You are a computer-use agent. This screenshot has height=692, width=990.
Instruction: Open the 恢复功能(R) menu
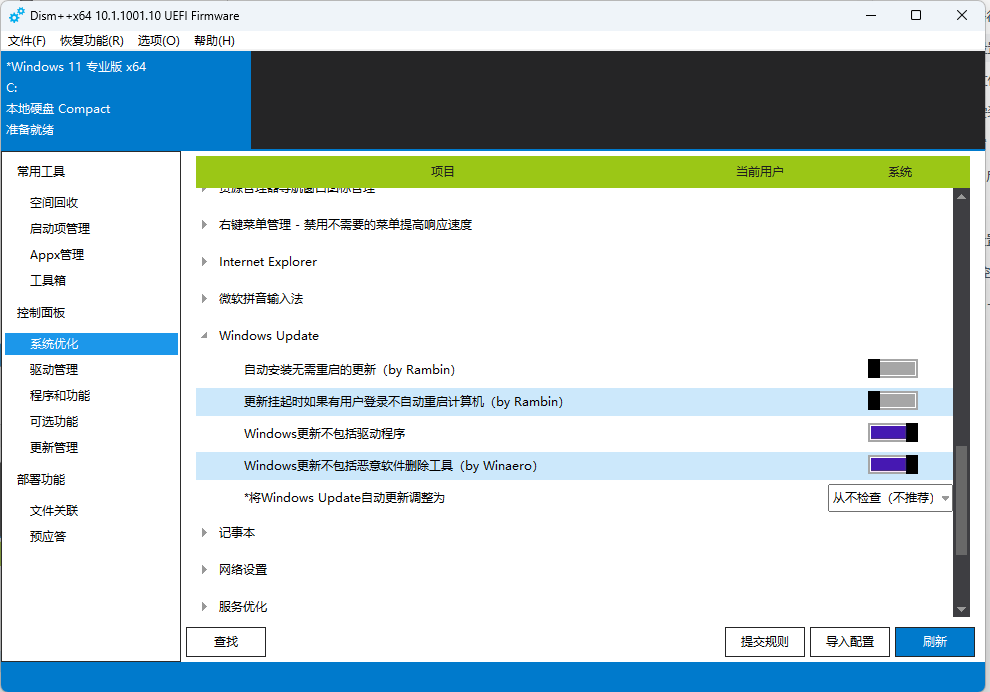pyautogui.click(x=91, y=41)
